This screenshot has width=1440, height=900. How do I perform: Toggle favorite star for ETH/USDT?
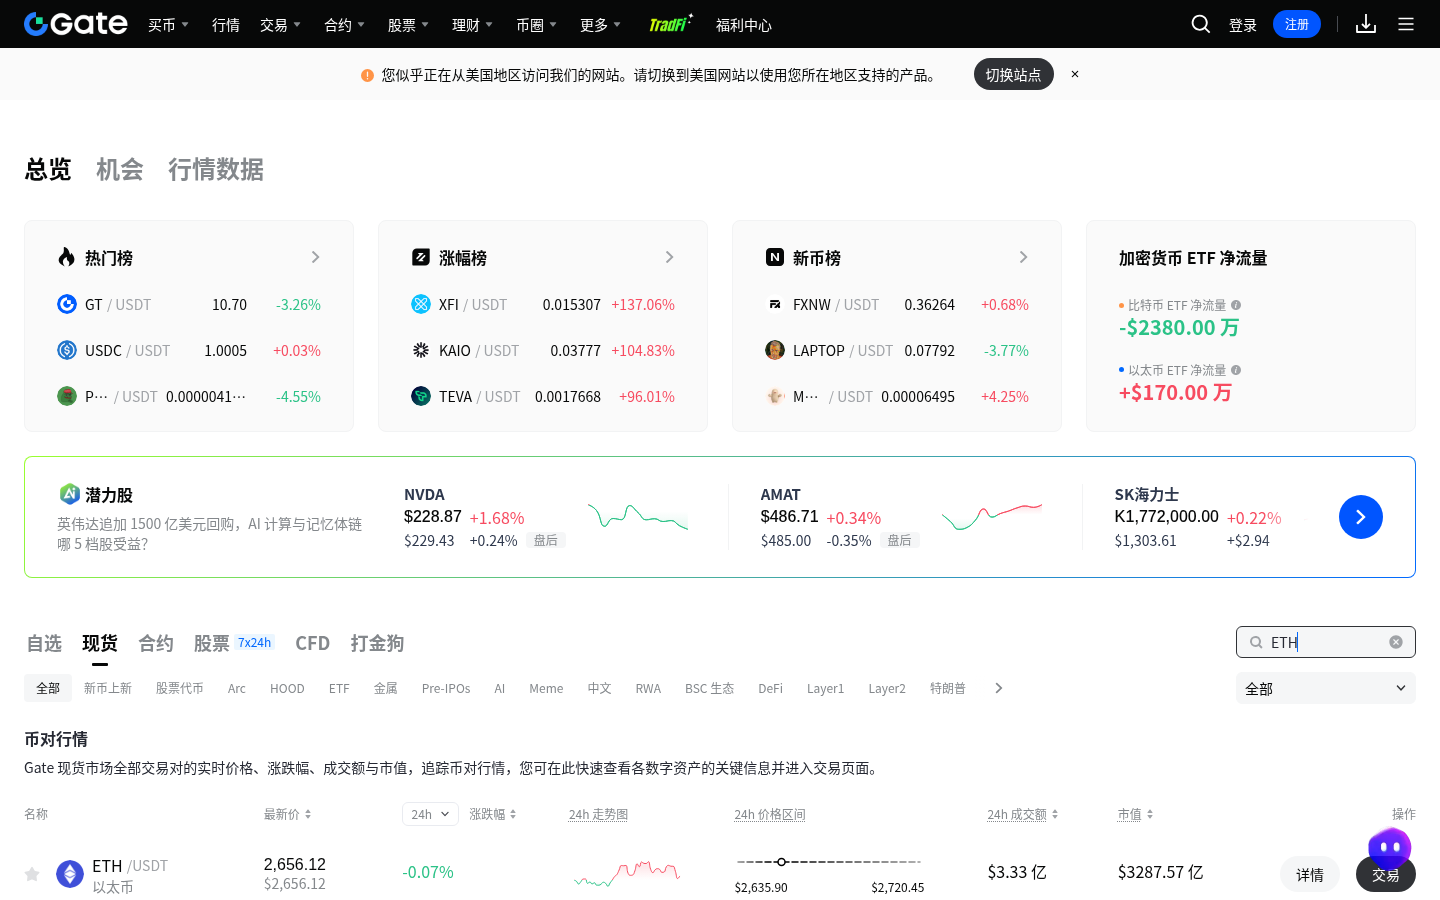click(x=32, y=874)
